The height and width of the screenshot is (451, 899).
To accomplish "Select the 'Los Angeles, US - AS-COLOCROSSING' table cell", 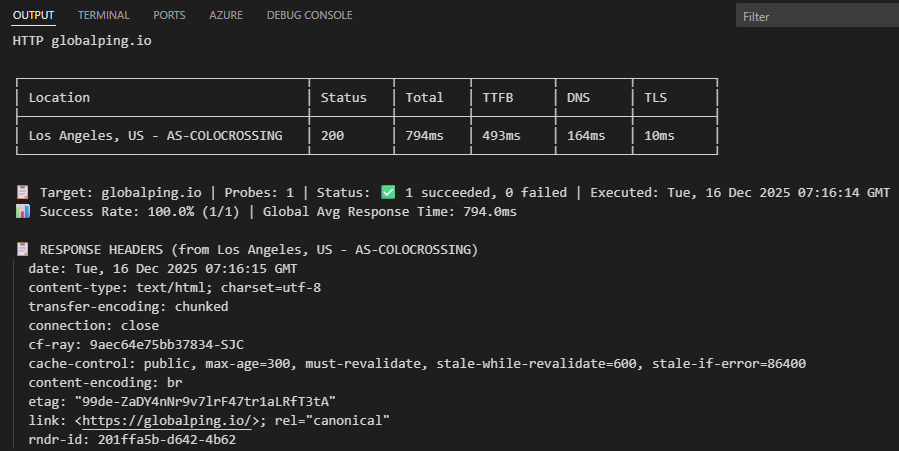I will click(155, 136).
